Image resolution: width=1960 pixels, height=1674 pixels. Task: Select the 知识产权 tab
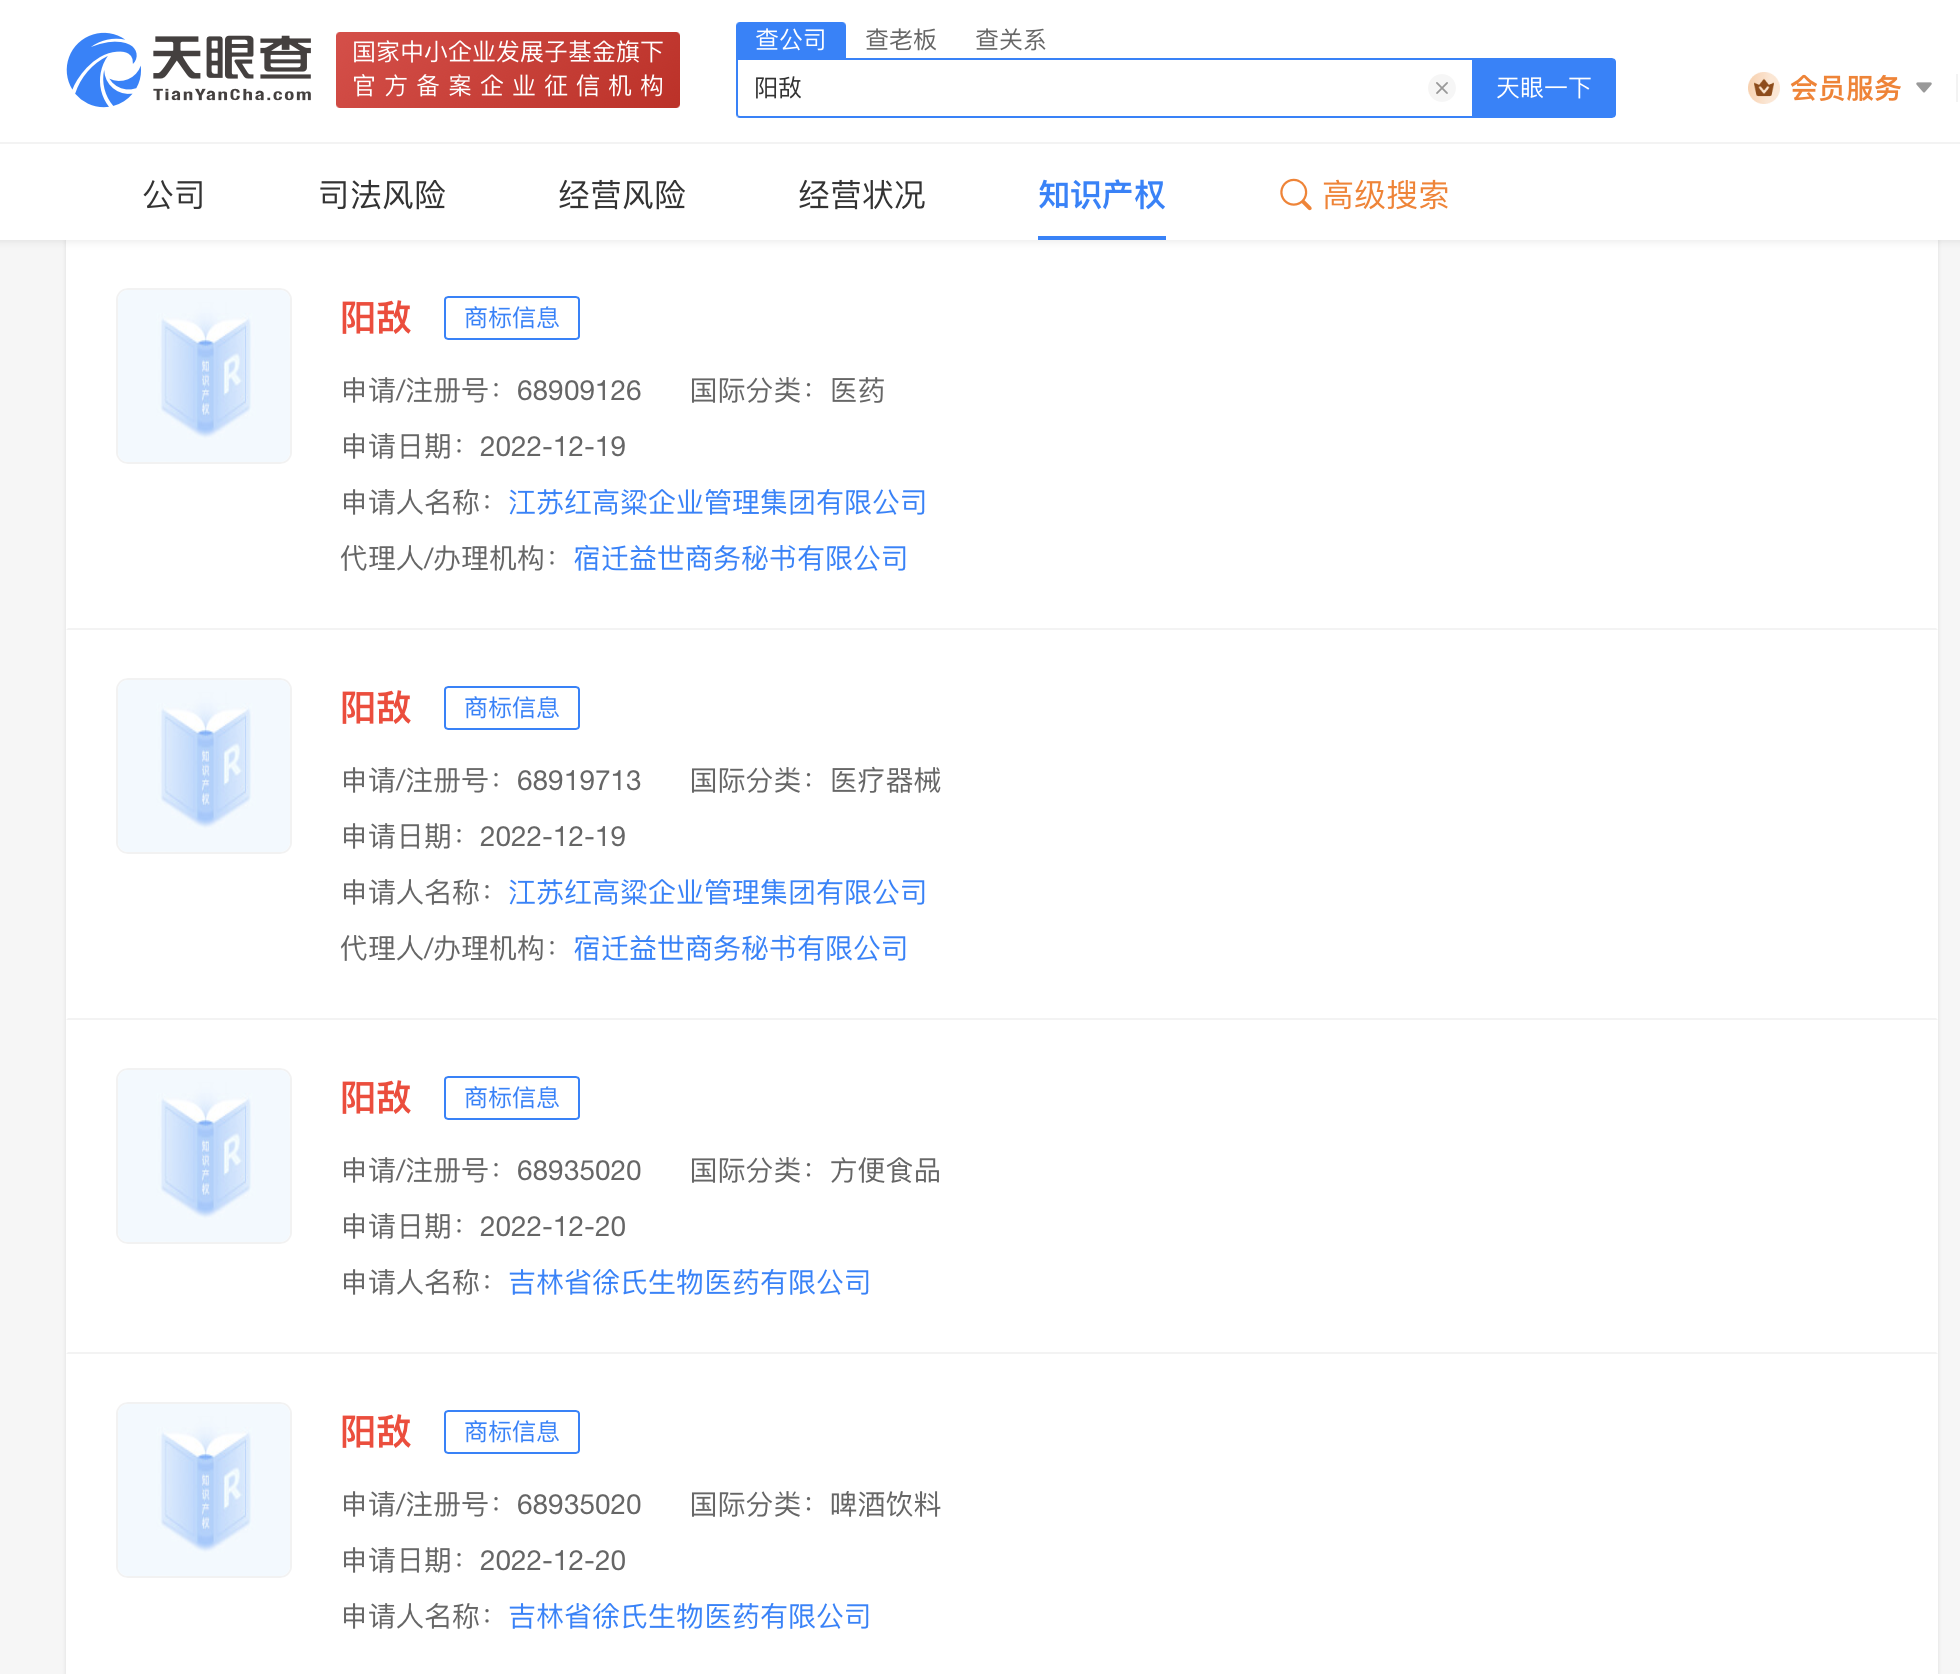[1102, 194]
